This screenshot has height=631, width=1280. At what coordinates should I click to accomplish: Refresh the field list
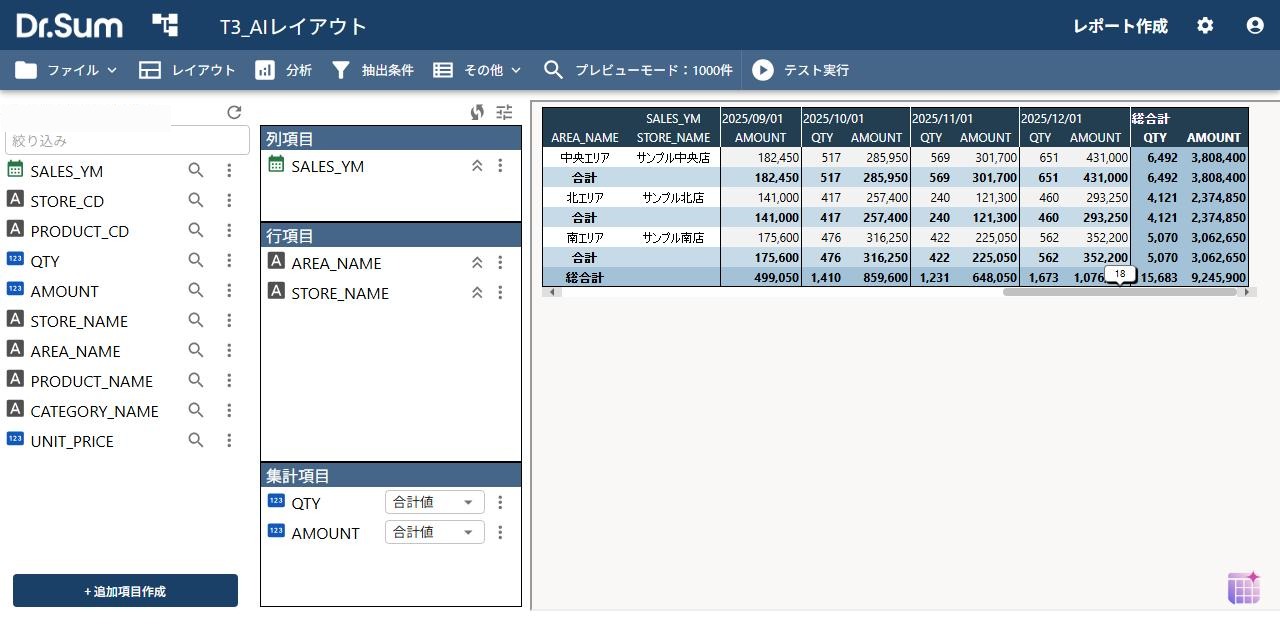coord(234,113)
